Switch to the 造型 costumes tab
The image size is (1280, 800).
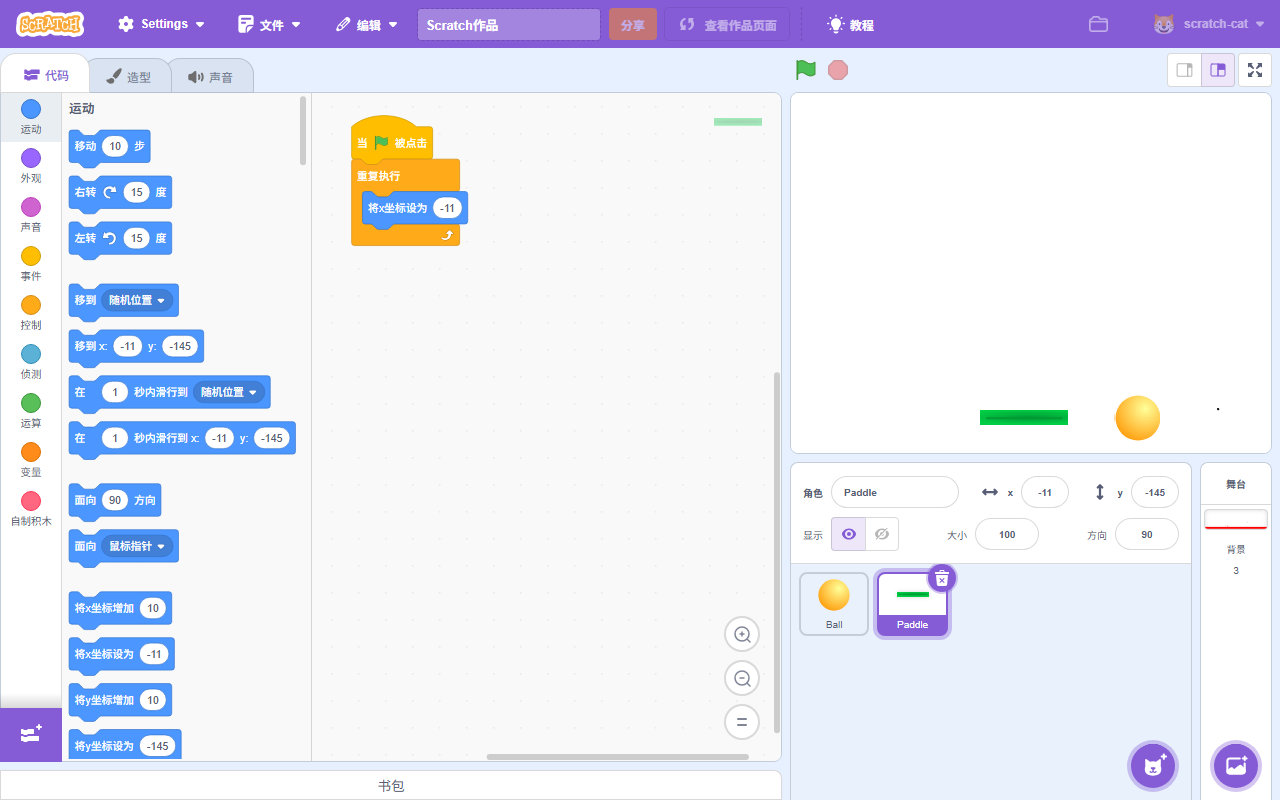129,76
